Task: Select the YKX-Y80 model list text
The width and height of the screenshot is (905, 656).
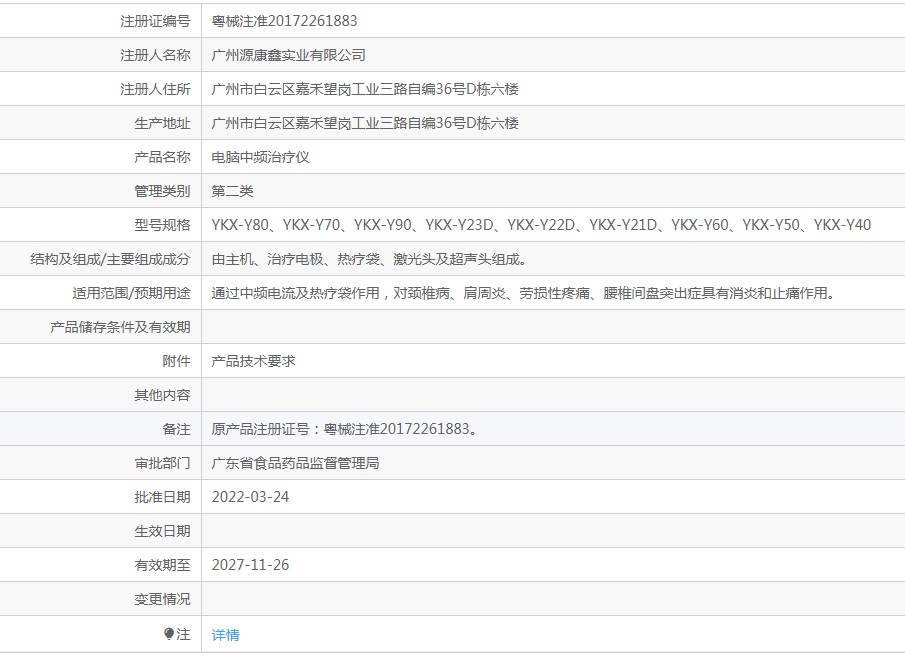Action: tap(541, 225)
